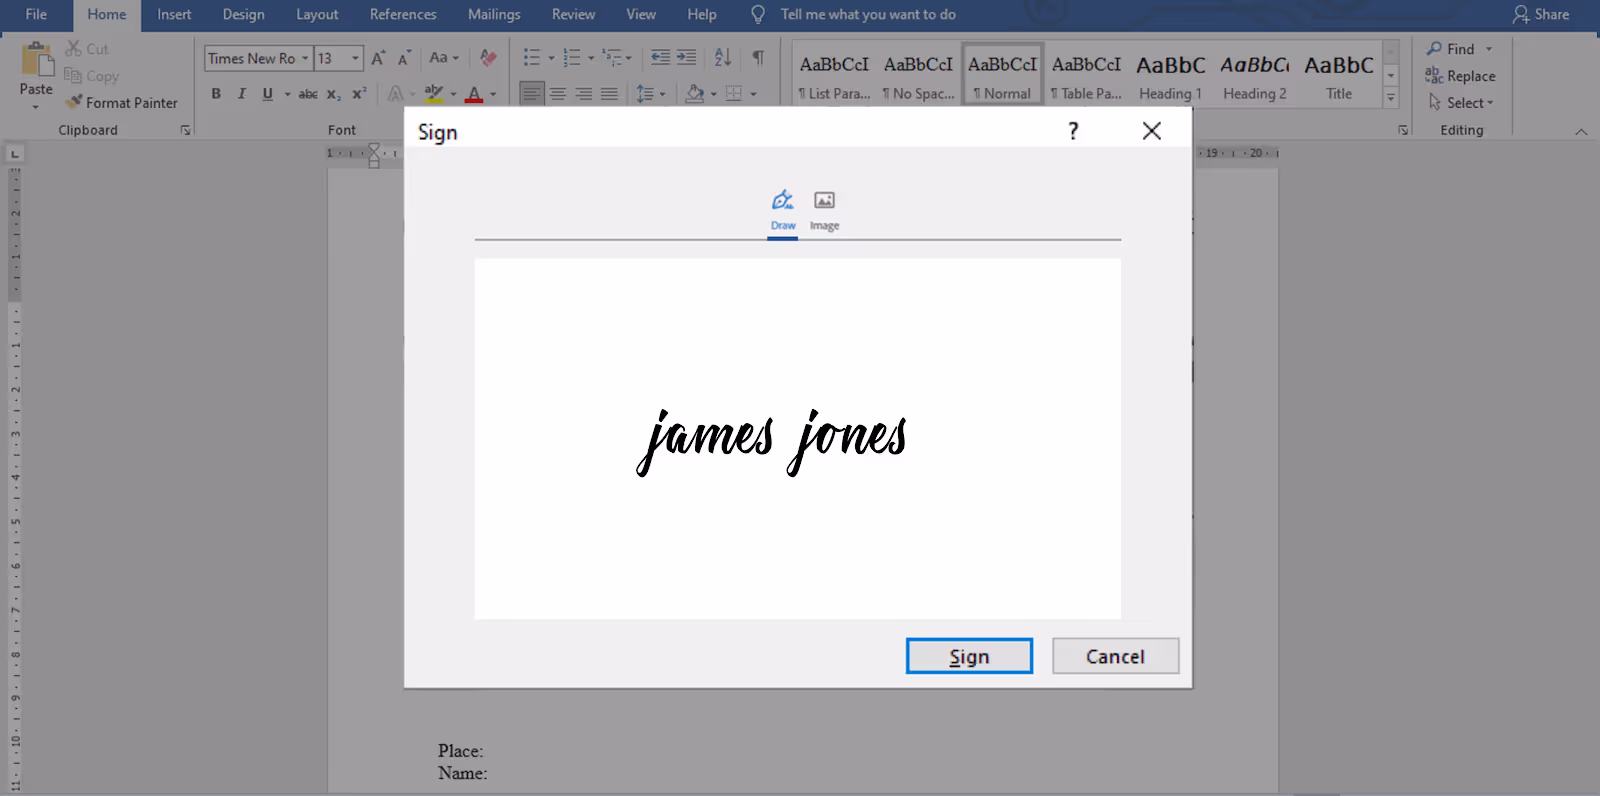Switch to Mailings tab
The image size is (1600, 796).
[494, 14]
